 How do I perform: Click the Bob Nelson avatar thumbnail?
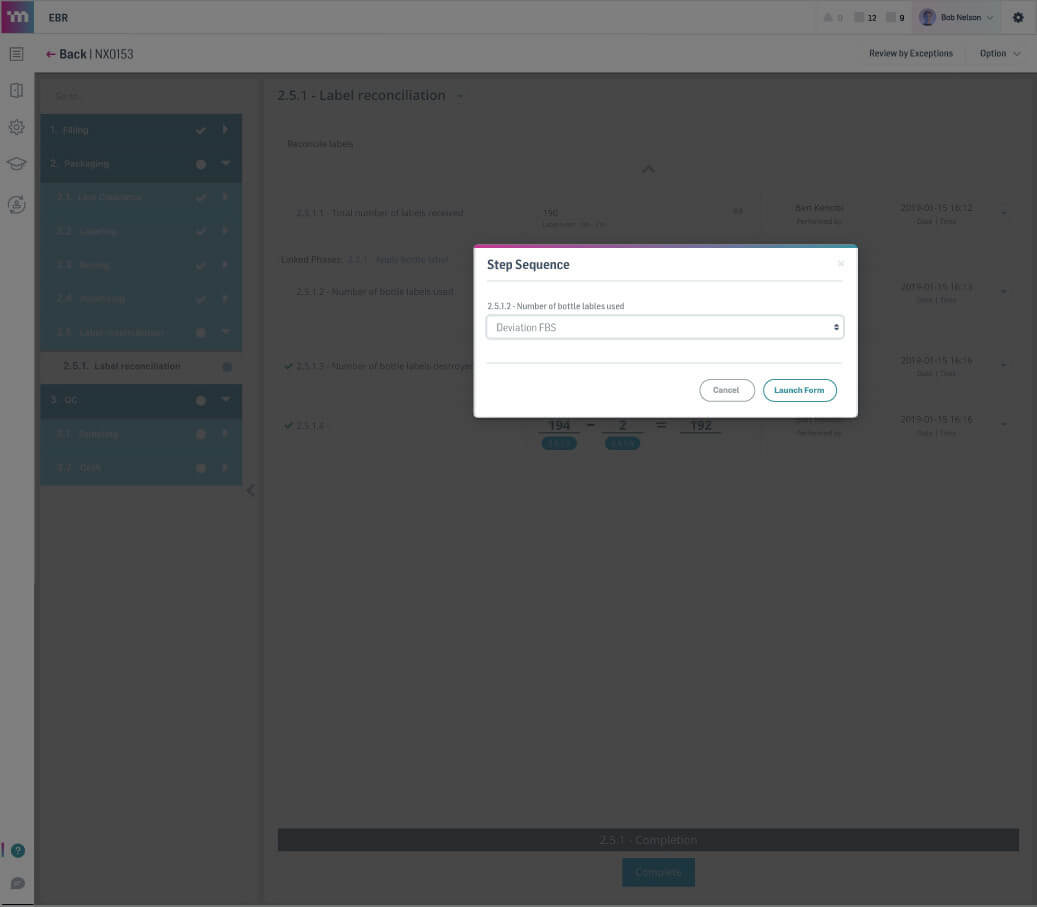click(x=928, y=17)
